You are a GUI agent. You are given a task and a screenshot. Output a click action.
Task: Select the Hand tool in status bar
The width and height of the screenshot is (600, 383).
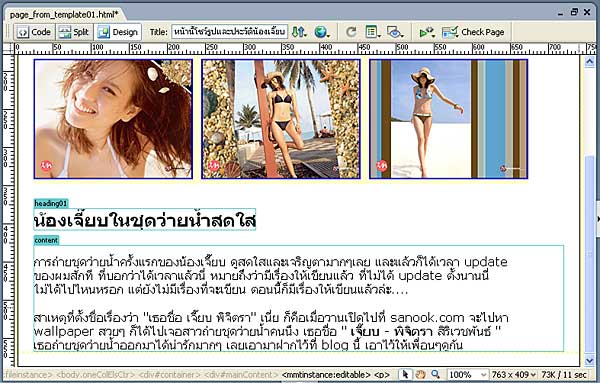(x=421, y=374)
